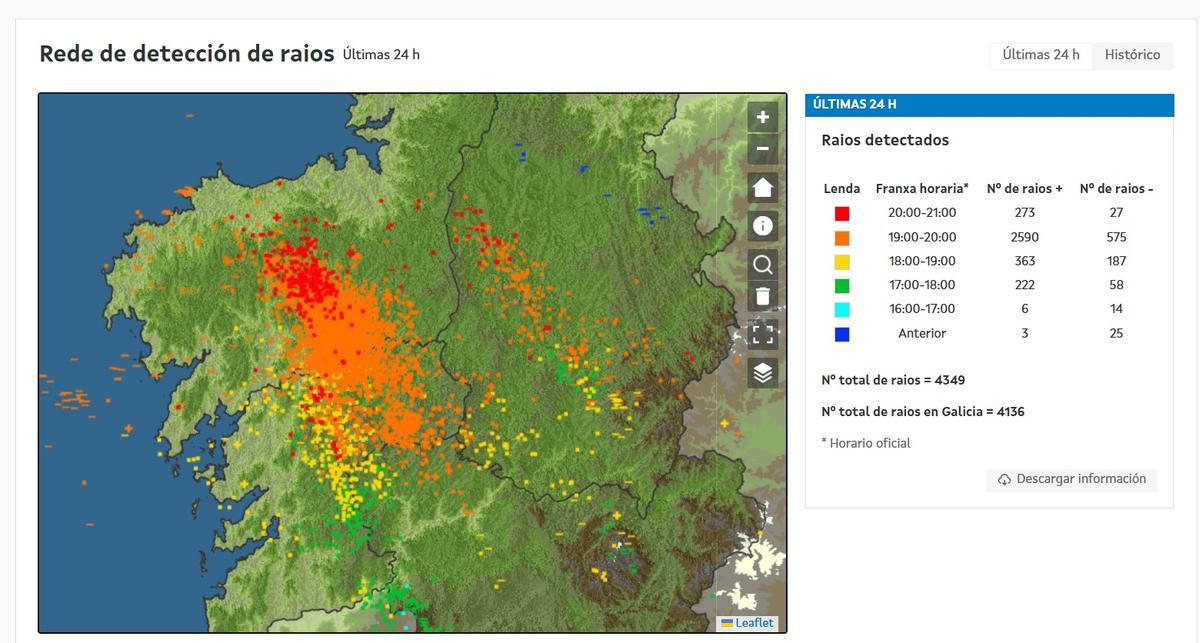Select the 19:00-20:00 time range text
Image resolution: width=1200 pixels, height=643 pixels.
coord(922,237)
